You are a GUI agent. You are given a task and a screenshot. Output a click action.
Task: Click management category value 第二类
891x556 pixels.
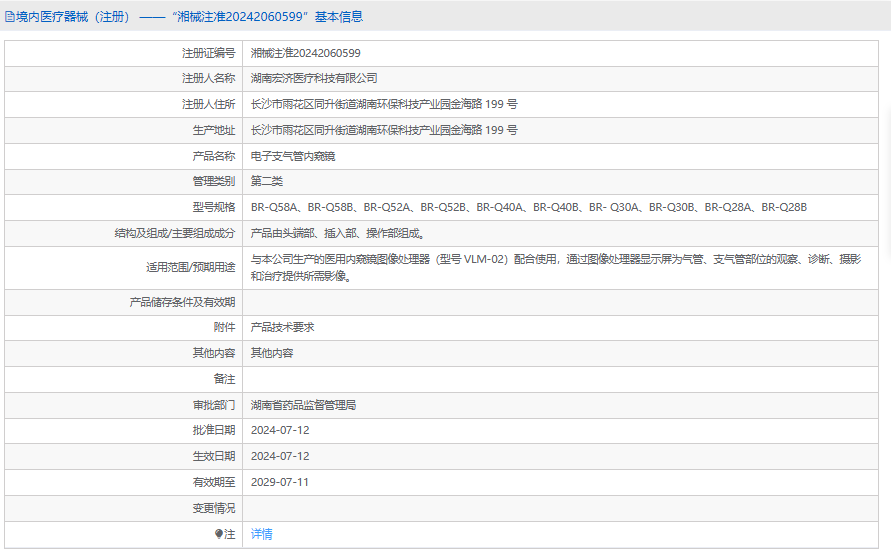pyautogui.click(x=267, y=181)
